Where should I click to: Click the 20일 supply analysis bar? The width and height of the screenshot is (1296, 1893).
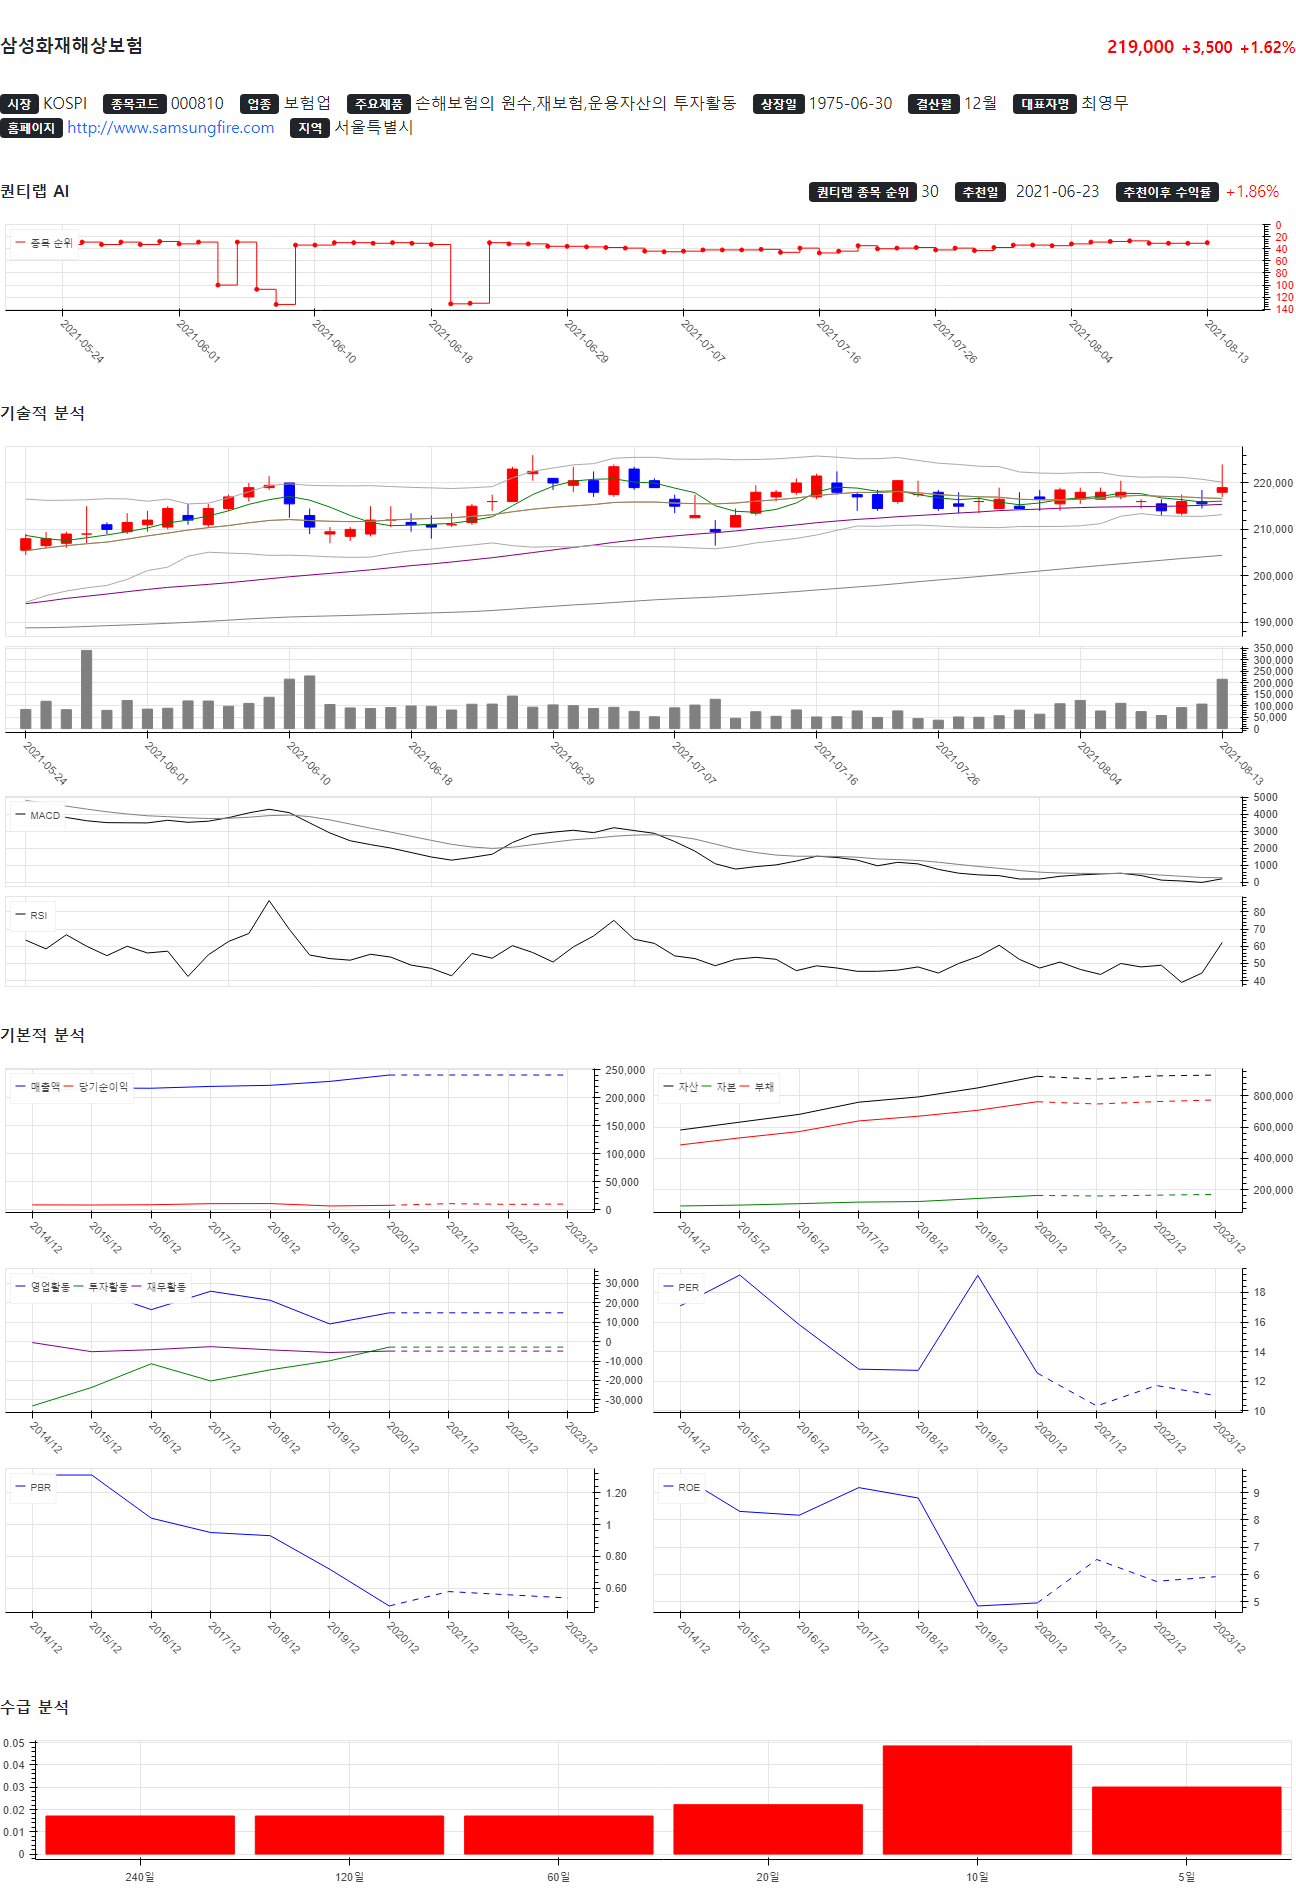(x=768, y=1829)
